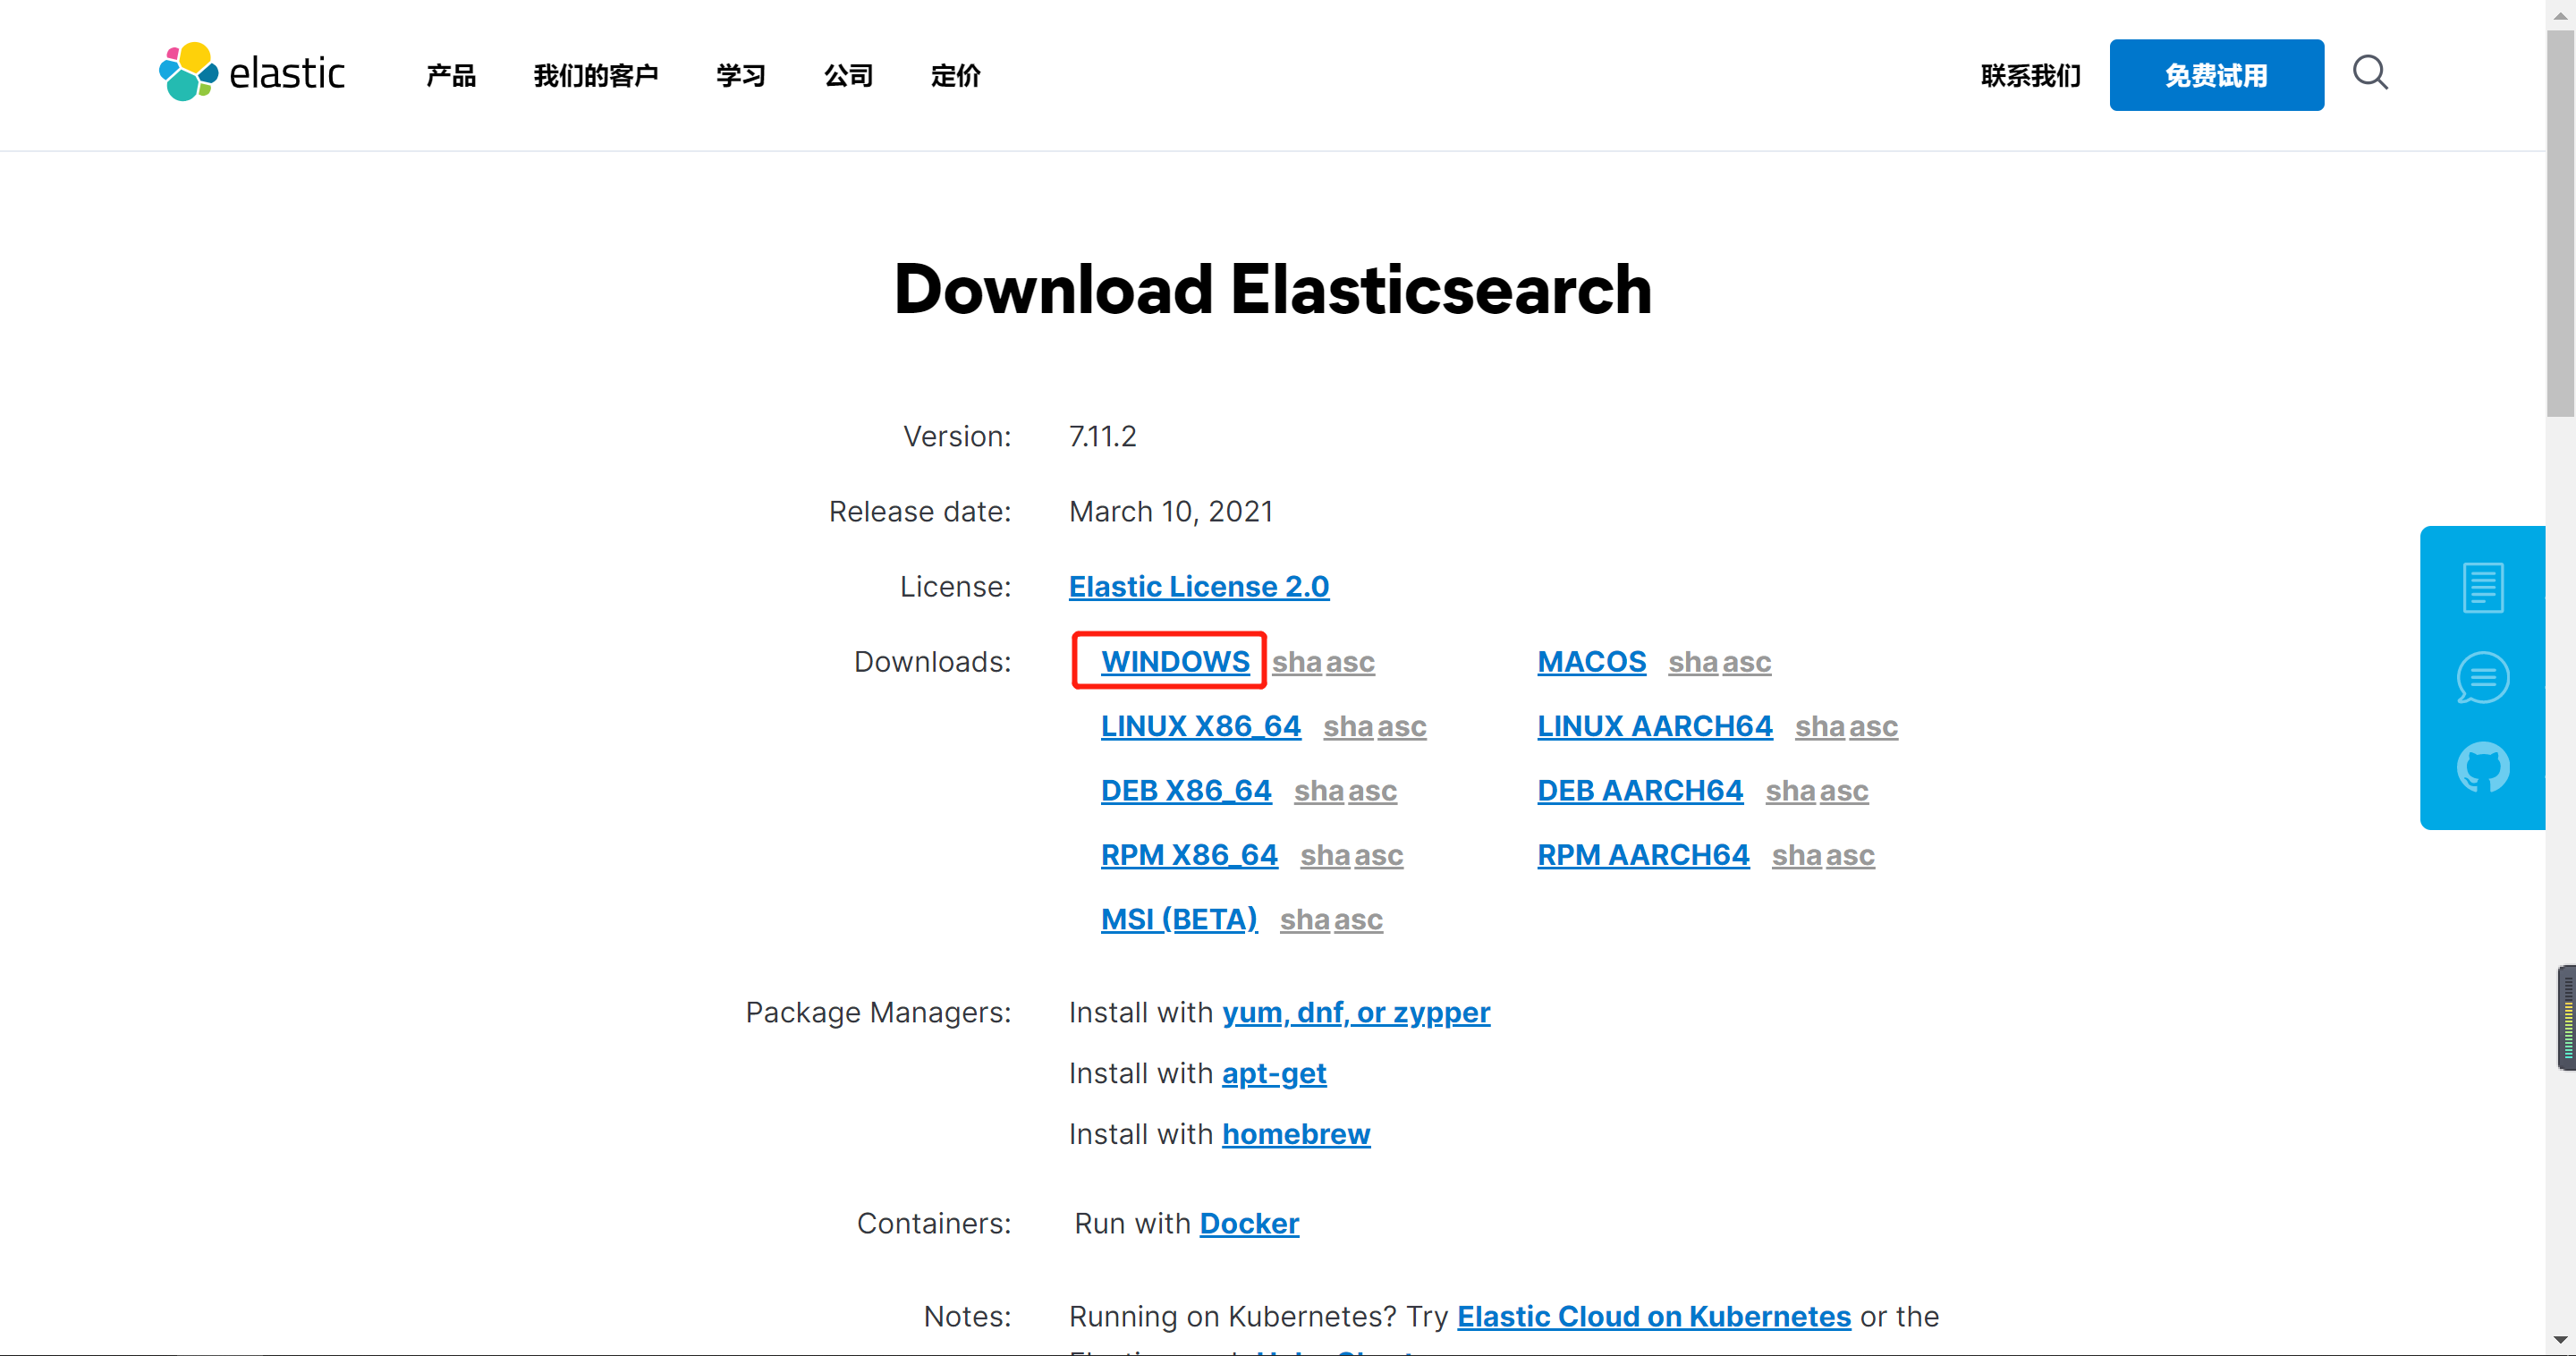Click 联系我们 in the header

click(2030, 75)
